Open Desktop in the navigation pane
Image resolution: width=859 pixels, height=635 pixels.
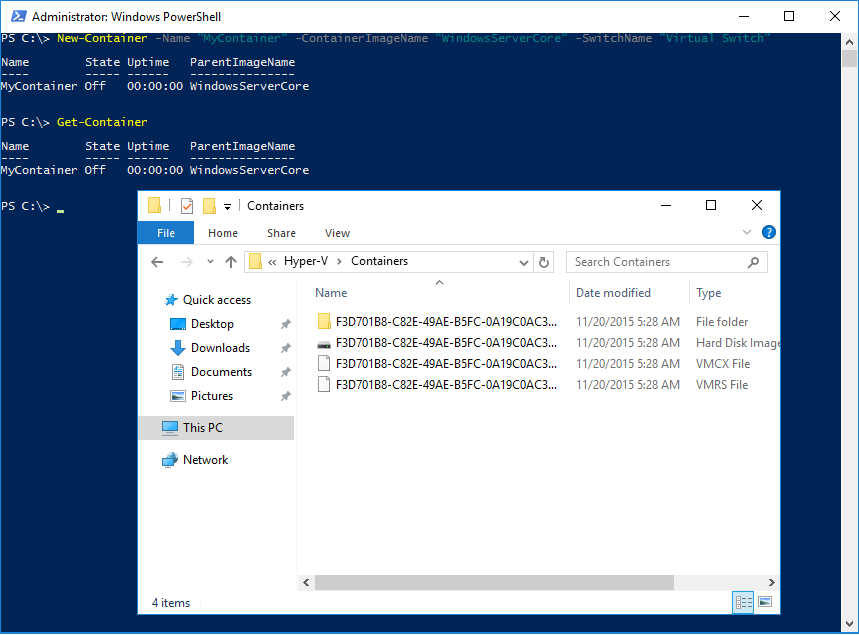coord(212,324)
